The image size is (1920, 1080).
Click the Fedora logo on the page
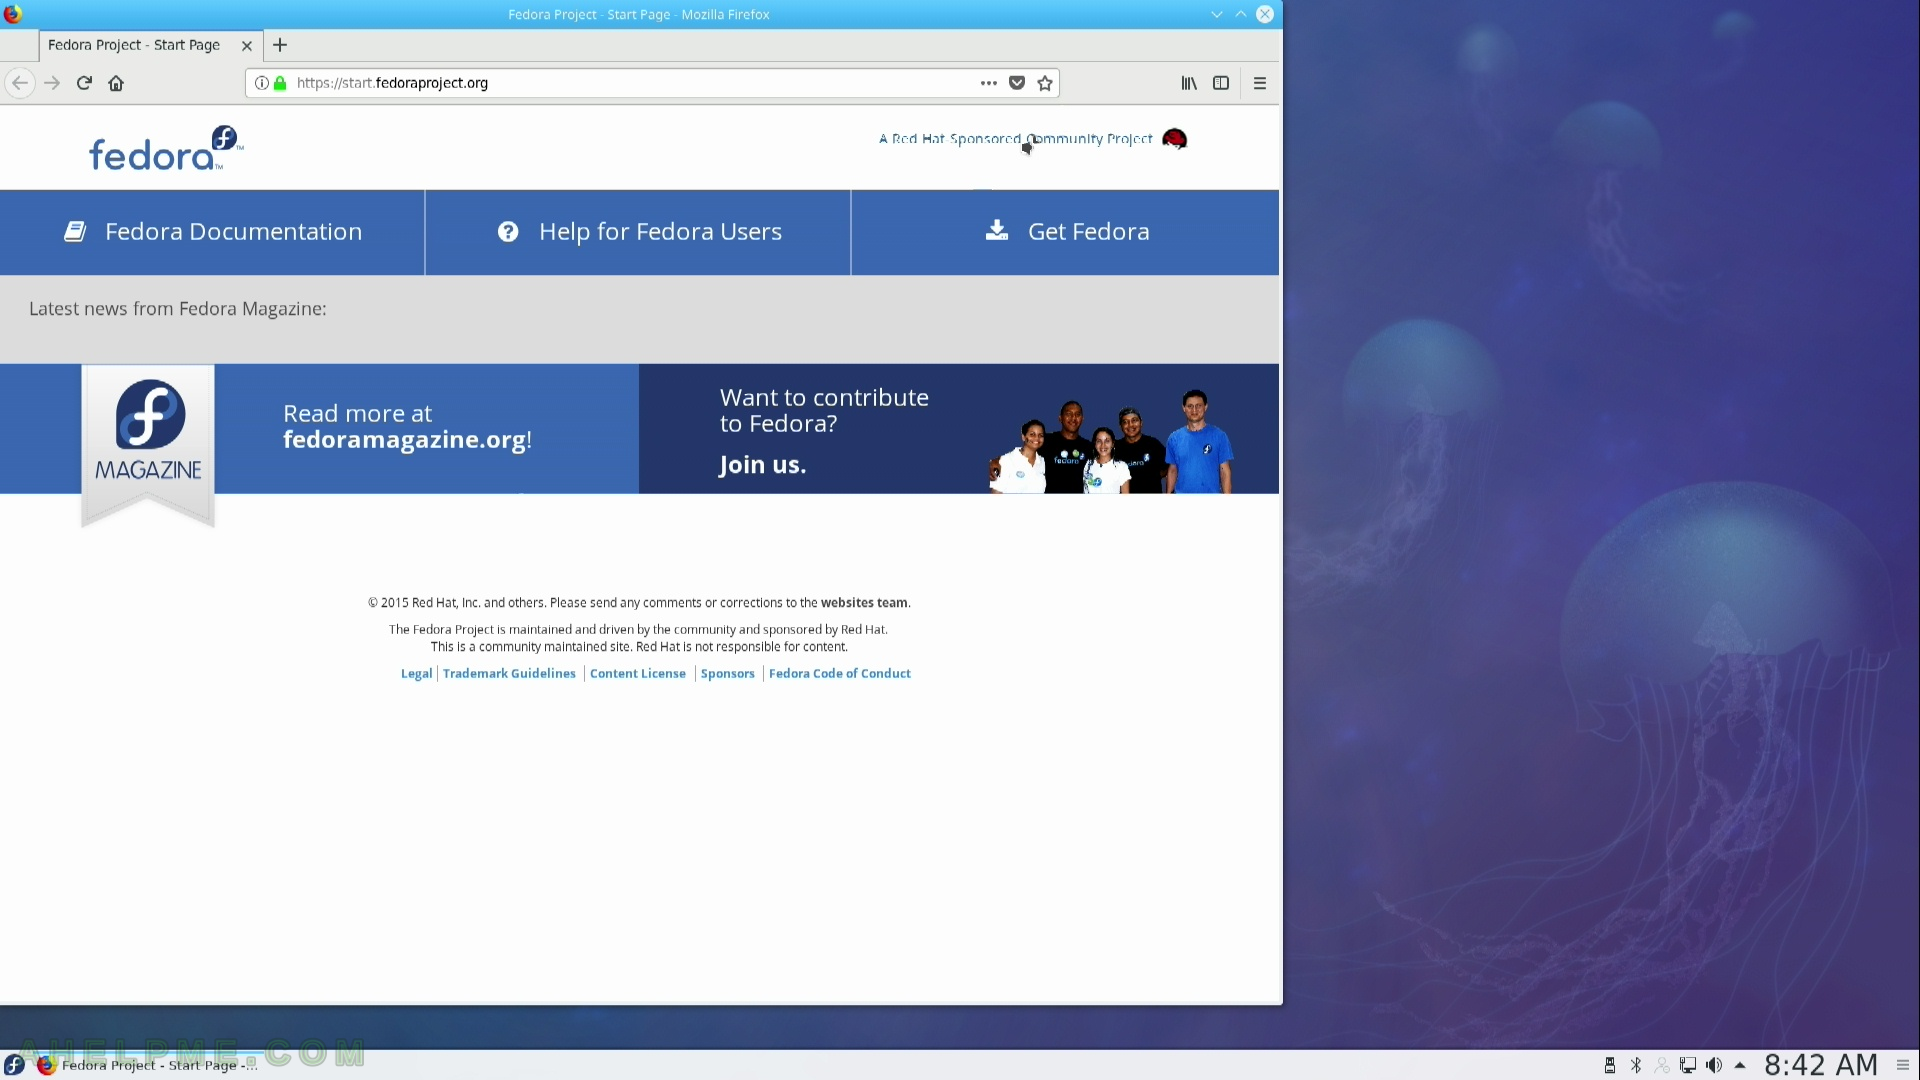coord(166,148)
